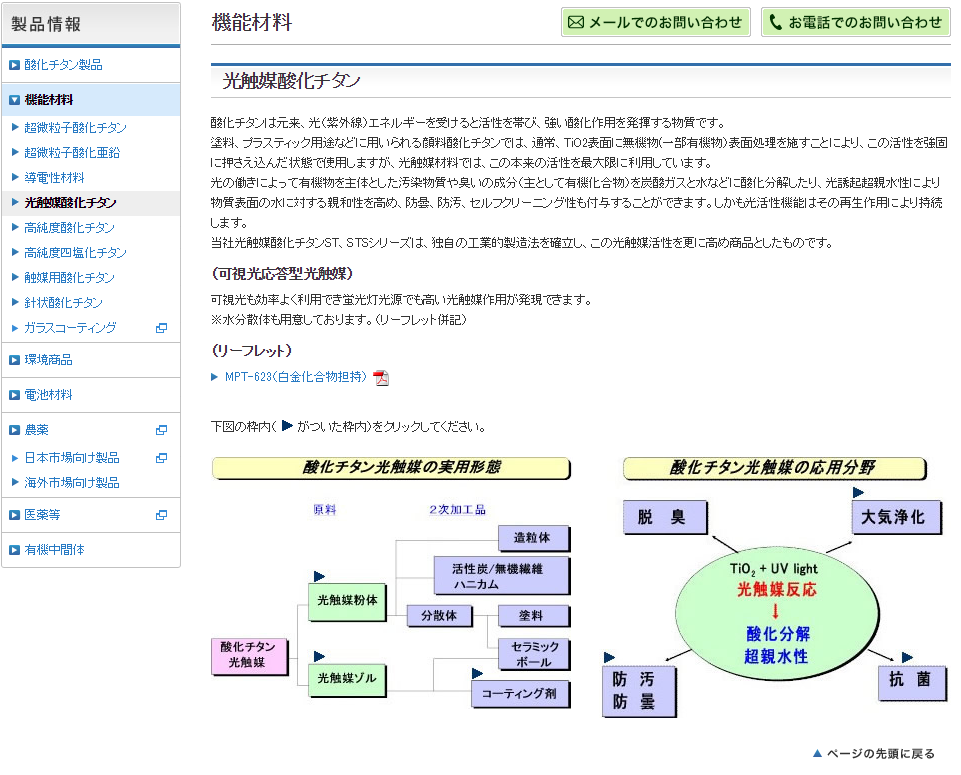This screenshot has height=775, width=961.
Task: Open 医薬等 in the sidebar
Action: 42,515
